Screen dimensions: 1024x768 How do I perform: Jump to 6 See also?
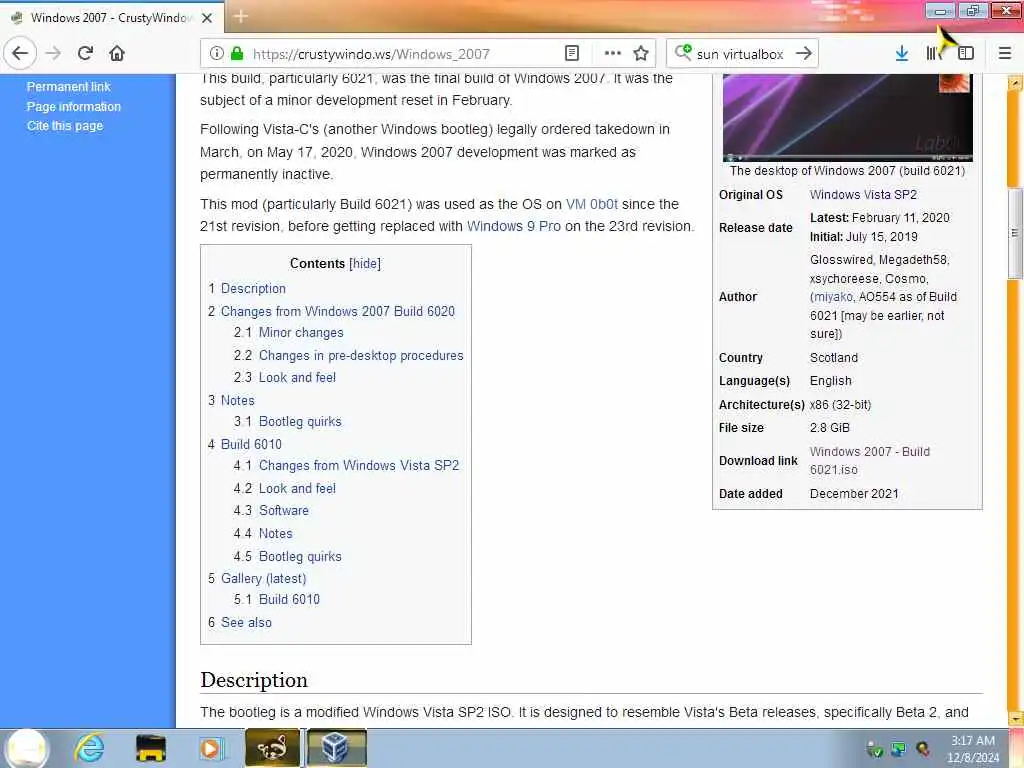point(240,622)
